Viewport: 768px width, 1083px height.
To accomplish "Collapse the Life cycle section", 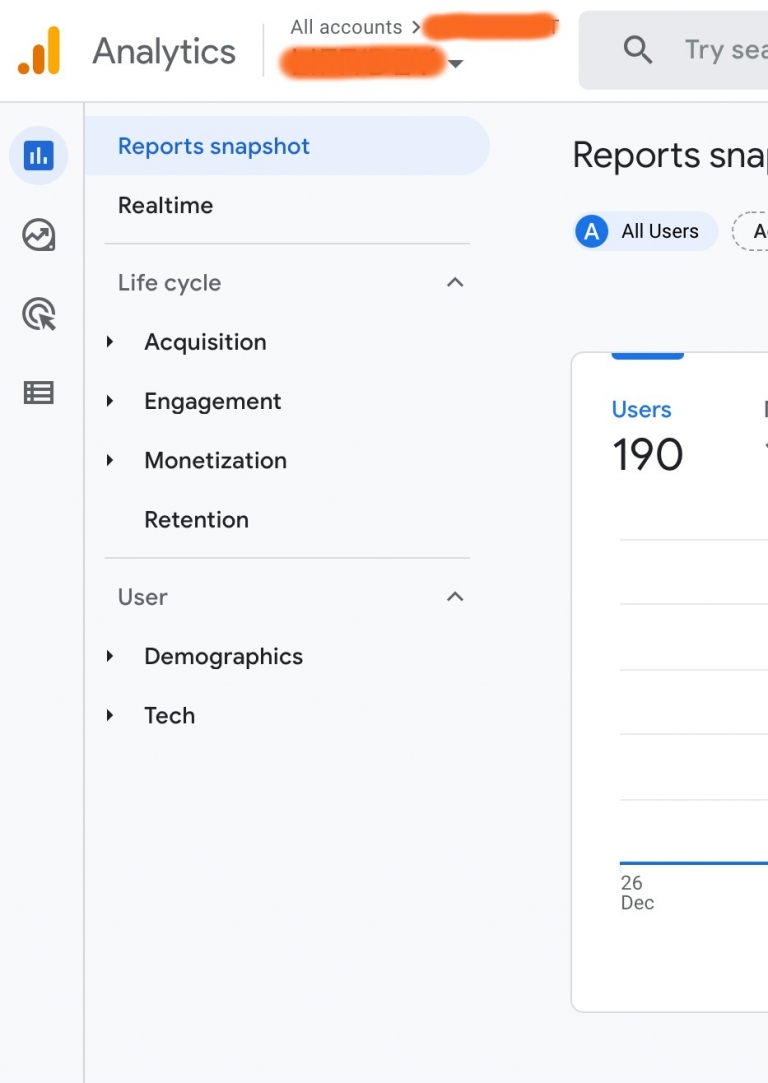I will (x=455, y=282).
